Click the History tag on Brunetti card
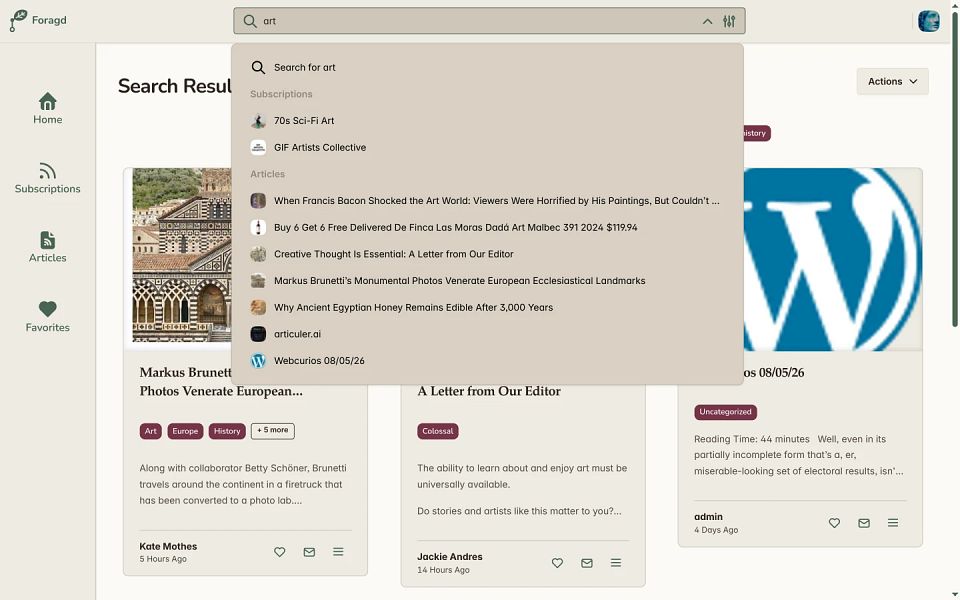 point(227,431)
